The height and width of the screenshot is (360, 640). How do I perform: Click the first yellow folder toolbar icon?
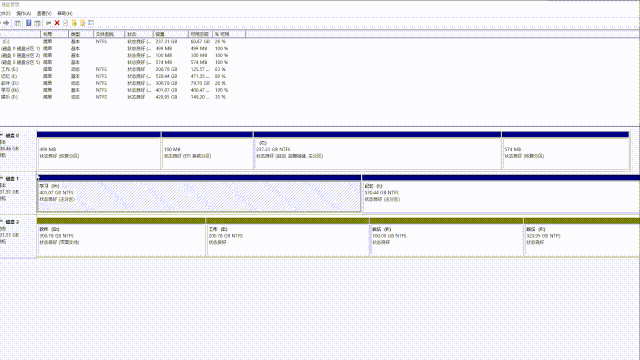[x=74, y=23]
